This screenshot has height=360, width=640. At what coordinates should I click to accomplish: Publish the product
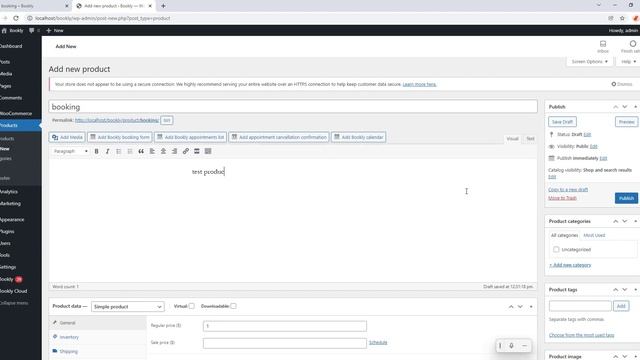point(626,198)
